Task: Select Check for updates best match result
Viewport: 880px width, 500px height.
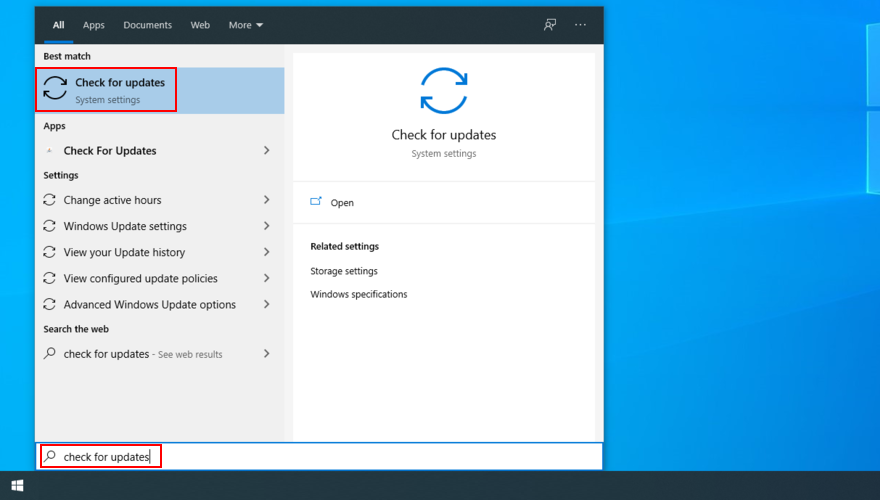Action: (x=120, y=90)
